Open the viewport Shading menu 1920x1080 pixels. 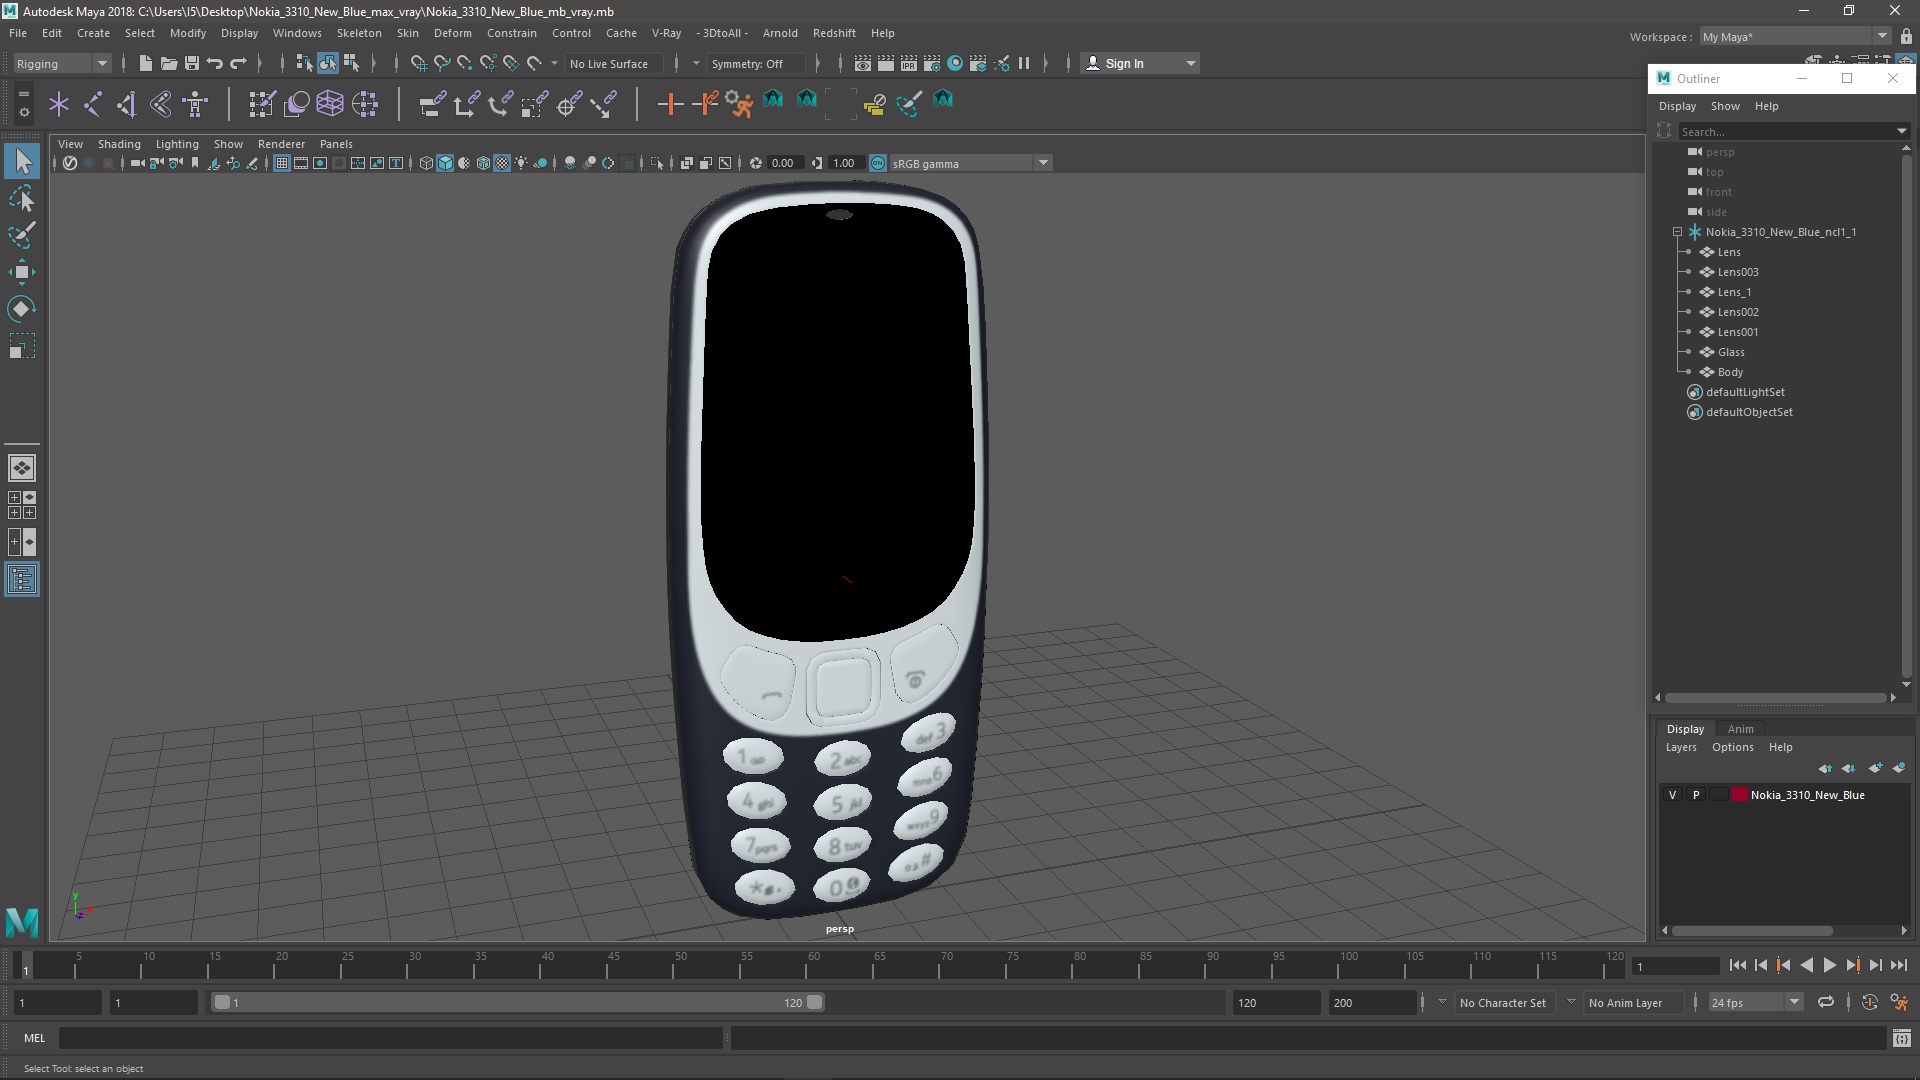pos(119,144)
